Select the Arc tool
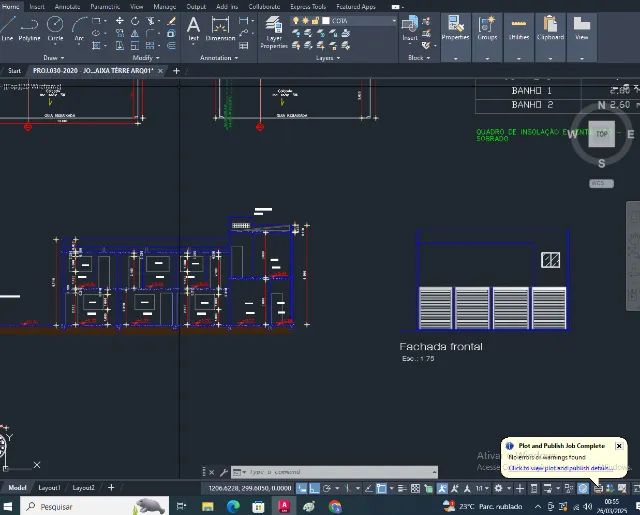 [78, 27]
